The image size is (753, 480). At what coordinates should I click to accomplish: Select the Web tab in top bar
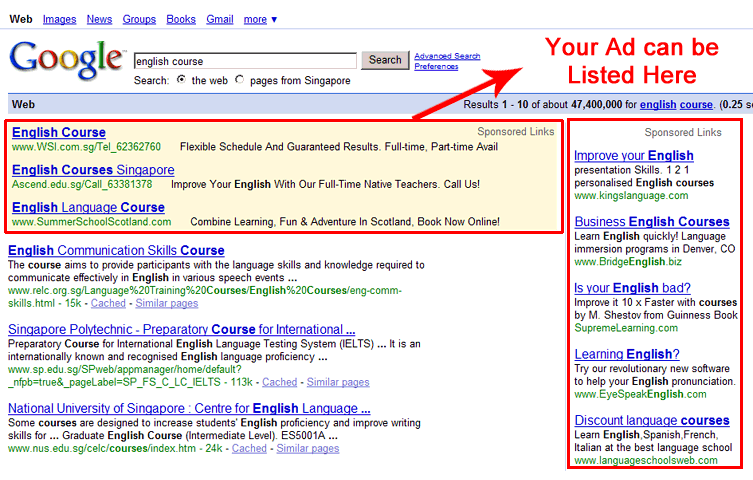[x=21, y=20]
